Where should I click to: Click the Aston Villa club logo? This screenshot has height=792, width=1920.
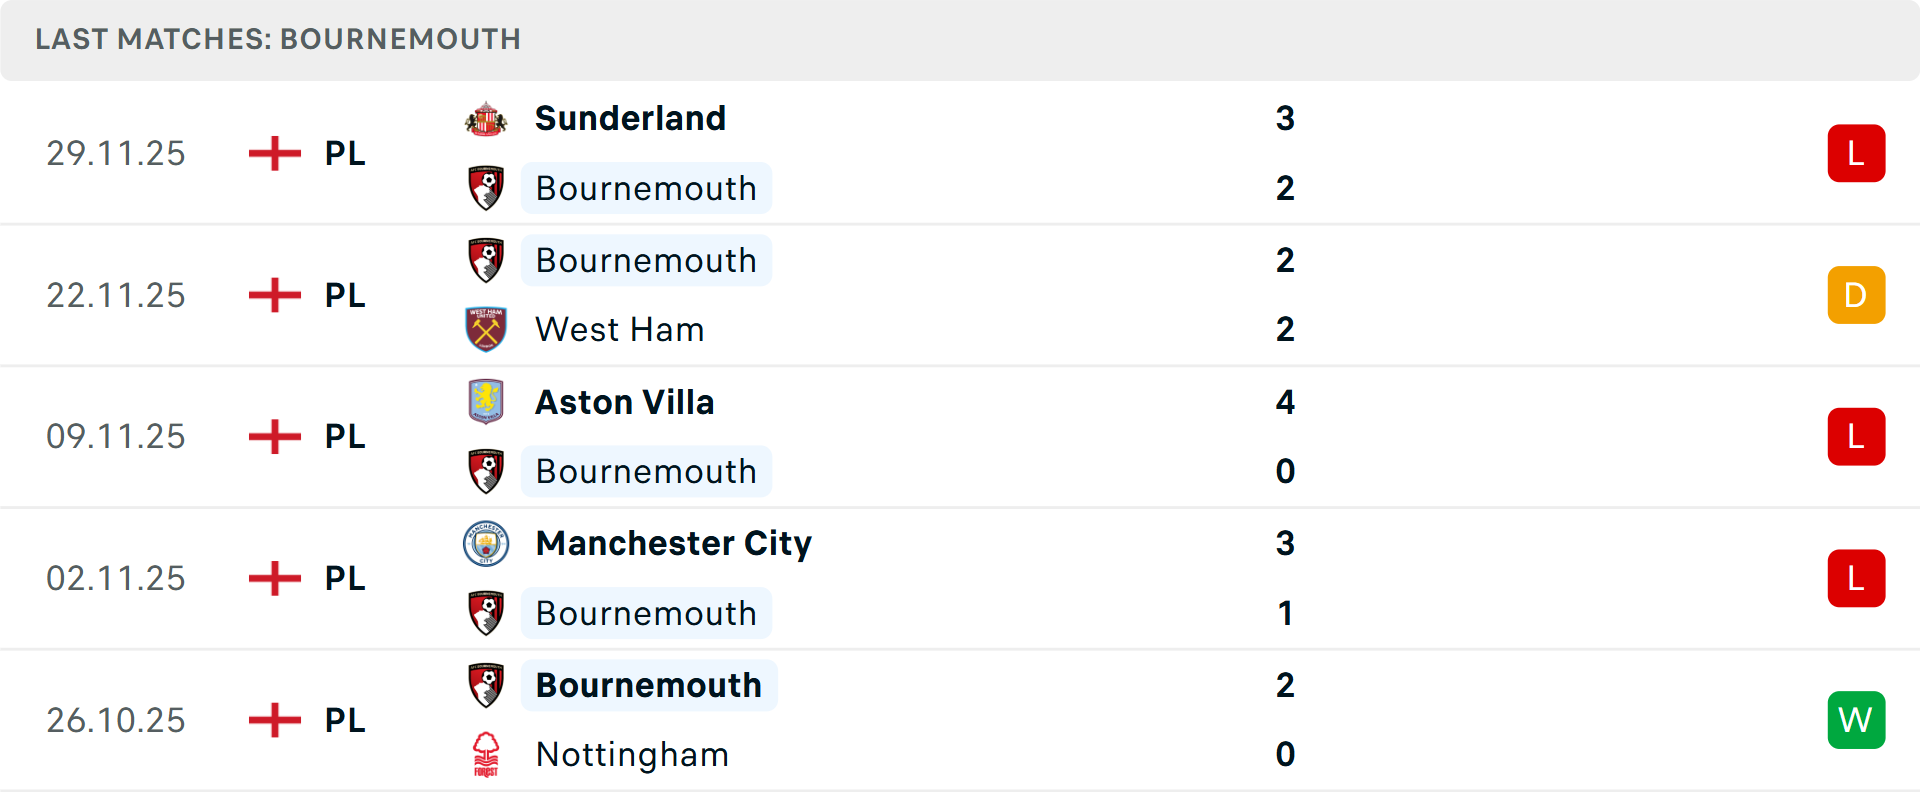coord(486,402)
